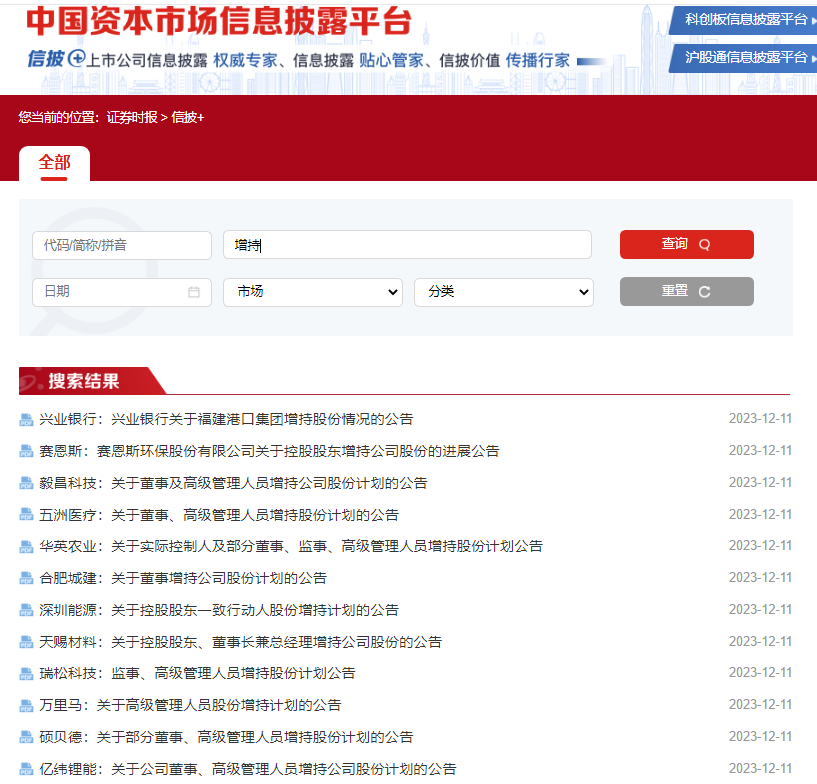Click the calendar icon in 日期 field
The height and width of the screenshot is (784, 817).
pos(194,292)
